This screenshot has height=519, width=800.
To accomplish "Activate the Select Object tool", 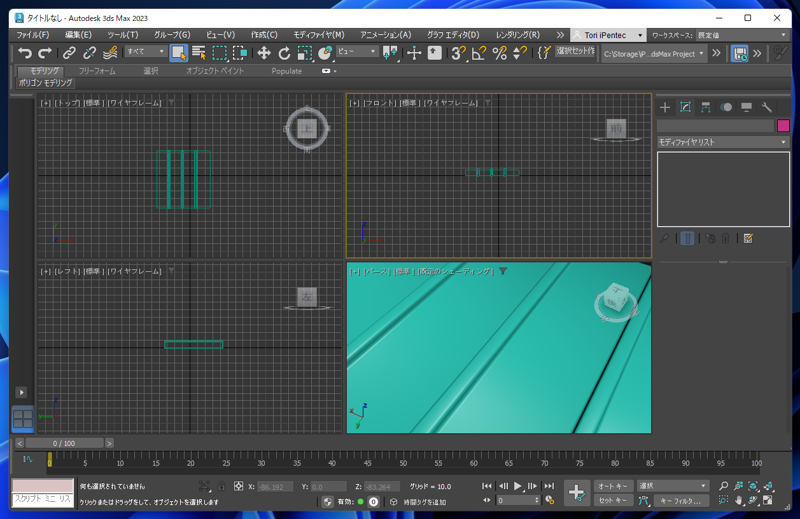I will tap(178, 53).
